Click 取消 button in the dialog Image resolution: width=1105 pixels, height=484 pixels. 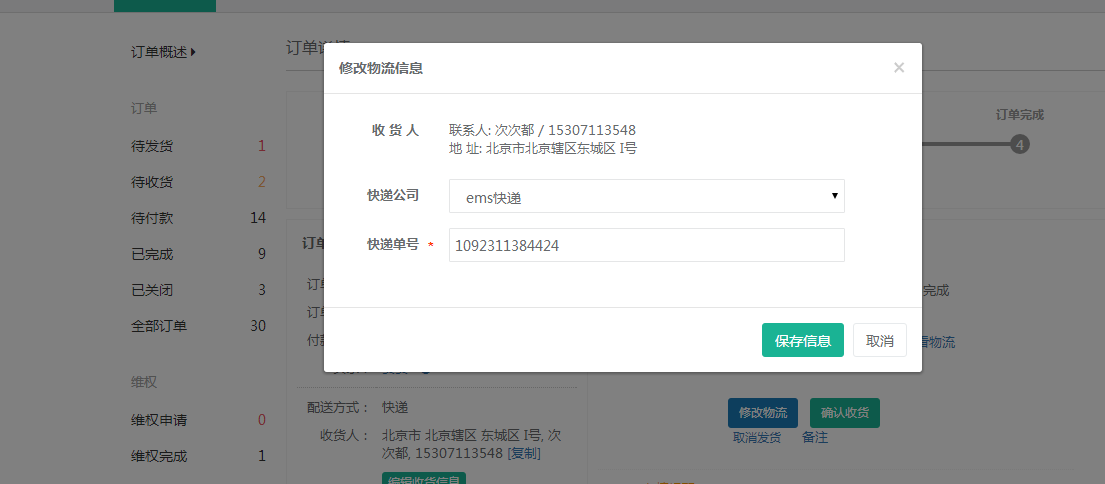click(880, 340)
